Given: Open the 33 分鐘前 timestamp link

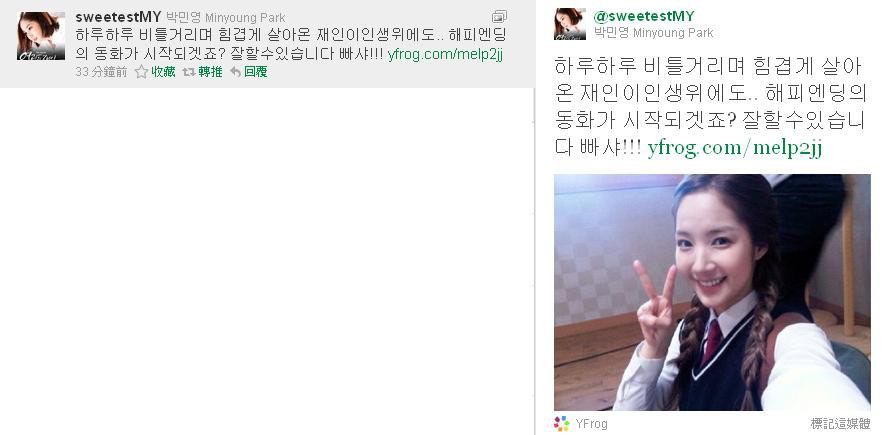Looking at the screenshot, I should tap(101, 72).
